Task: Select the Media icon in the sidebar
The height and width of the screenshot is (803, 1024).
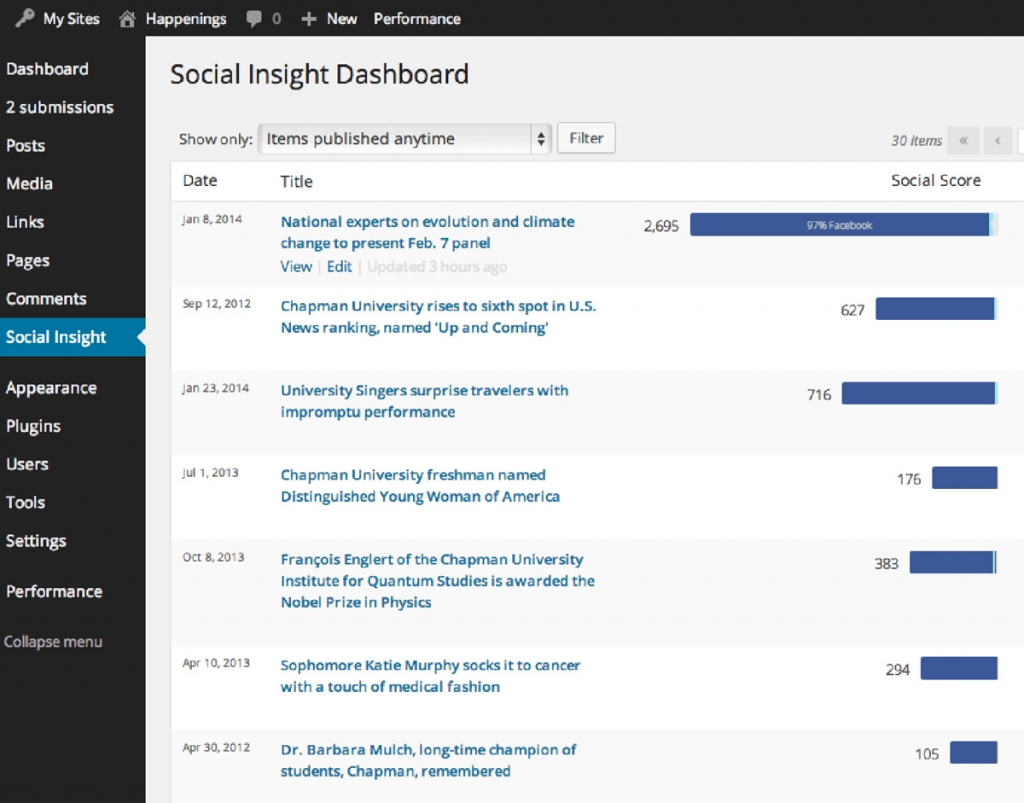Action: (x=29, y=183)
